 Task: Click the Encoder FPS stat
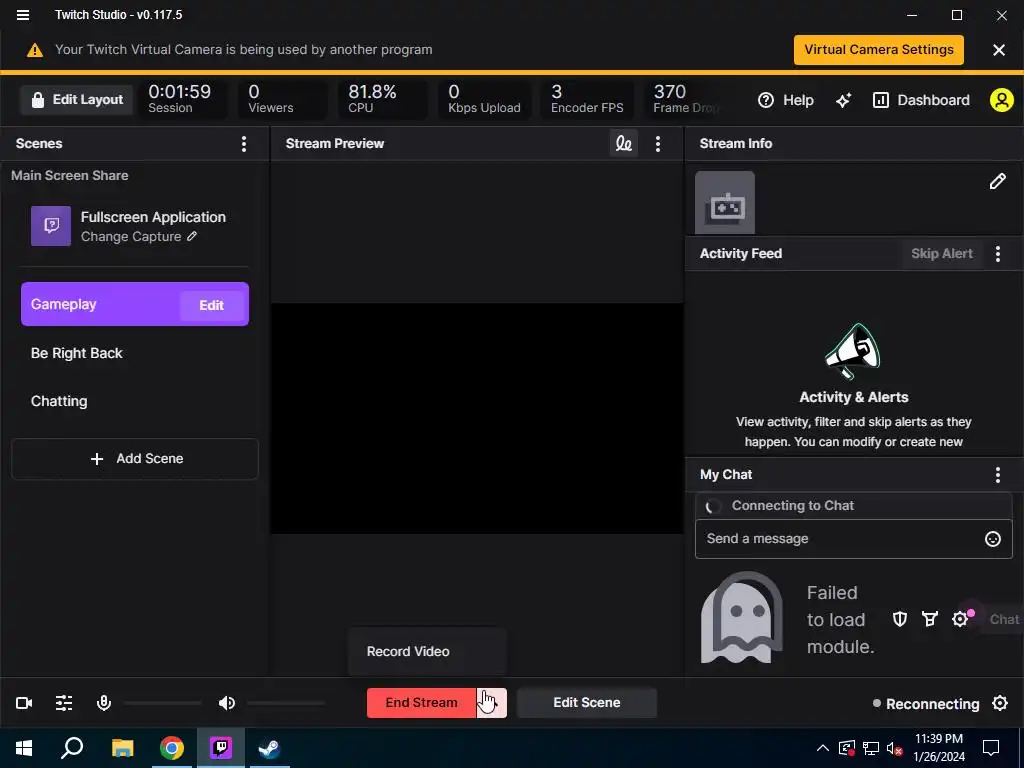pyautogui.click(x=587, y=99)
